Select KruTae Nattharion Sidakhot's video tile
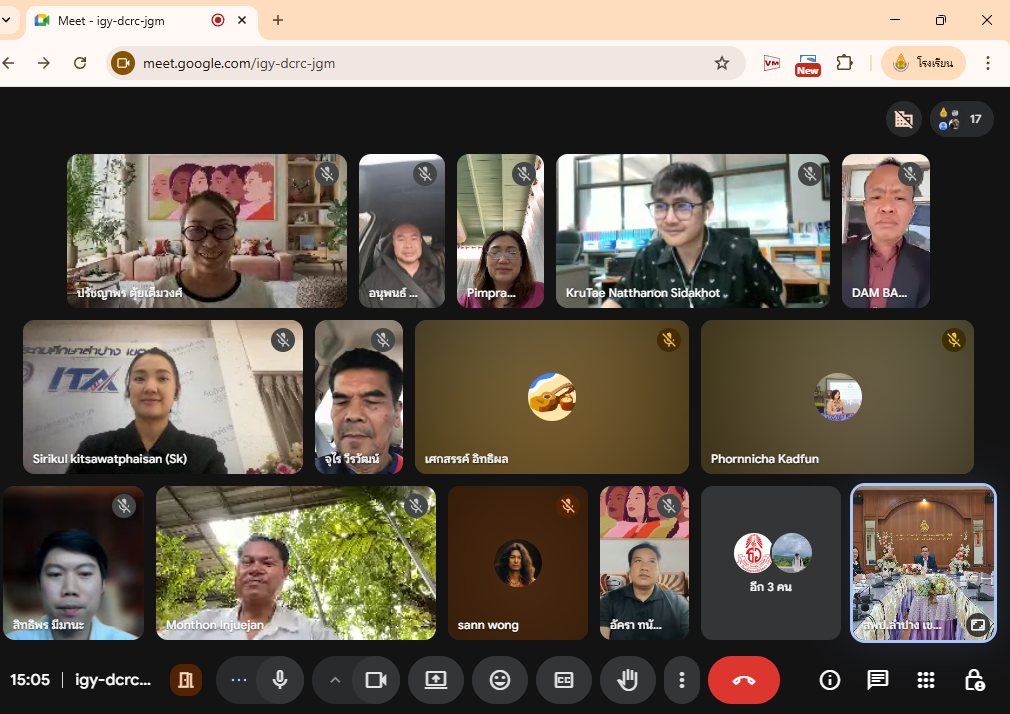The image size is (1010, 714). [692, 230]
